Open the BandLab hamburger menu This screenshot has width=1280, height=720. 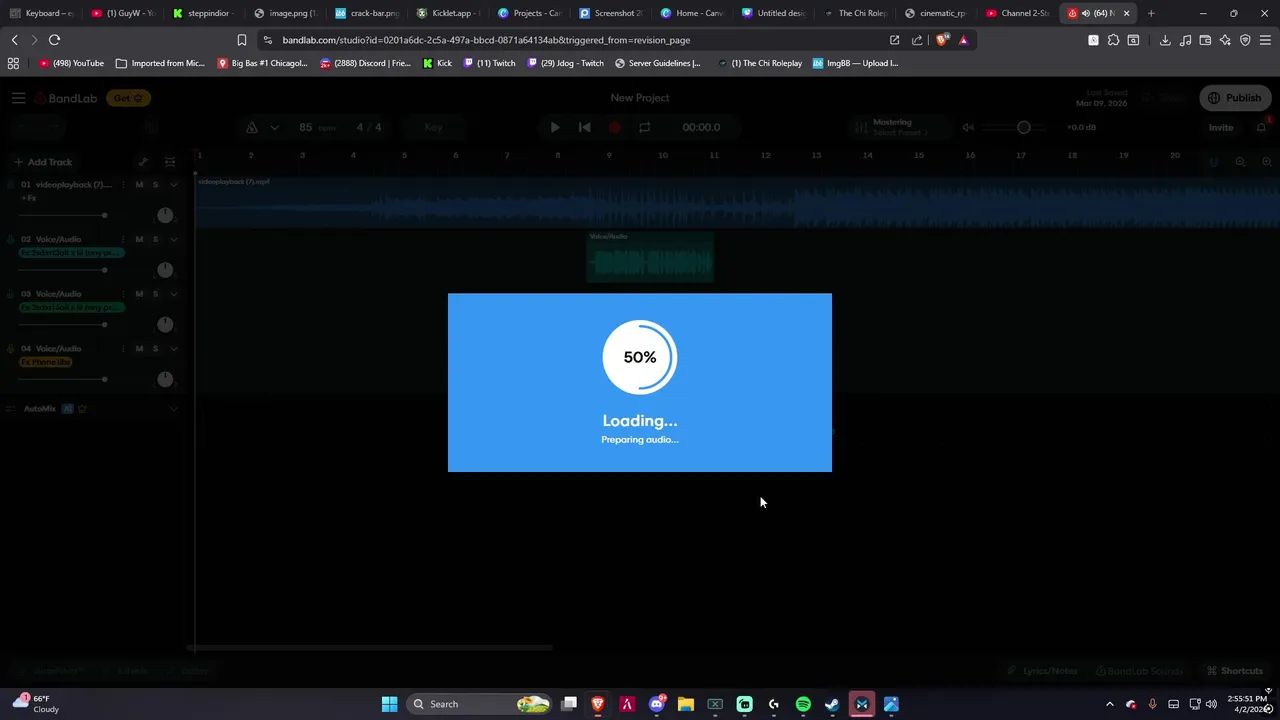[18, 98]
